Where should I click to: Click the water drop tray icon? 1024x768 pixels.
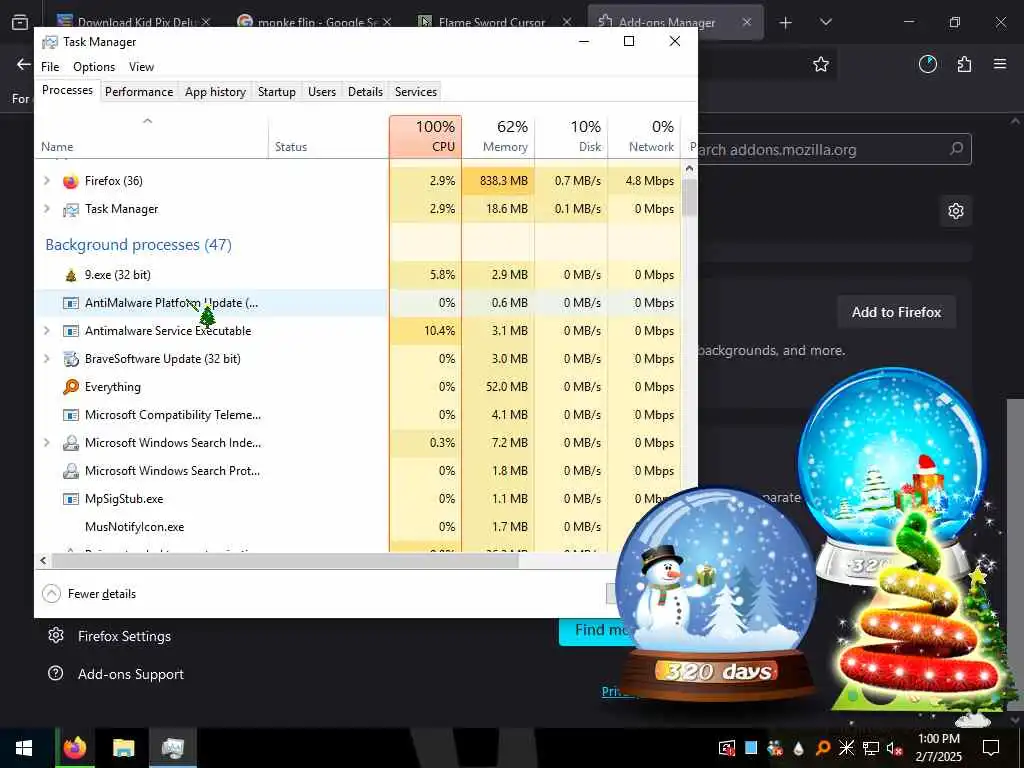point(798,748)
